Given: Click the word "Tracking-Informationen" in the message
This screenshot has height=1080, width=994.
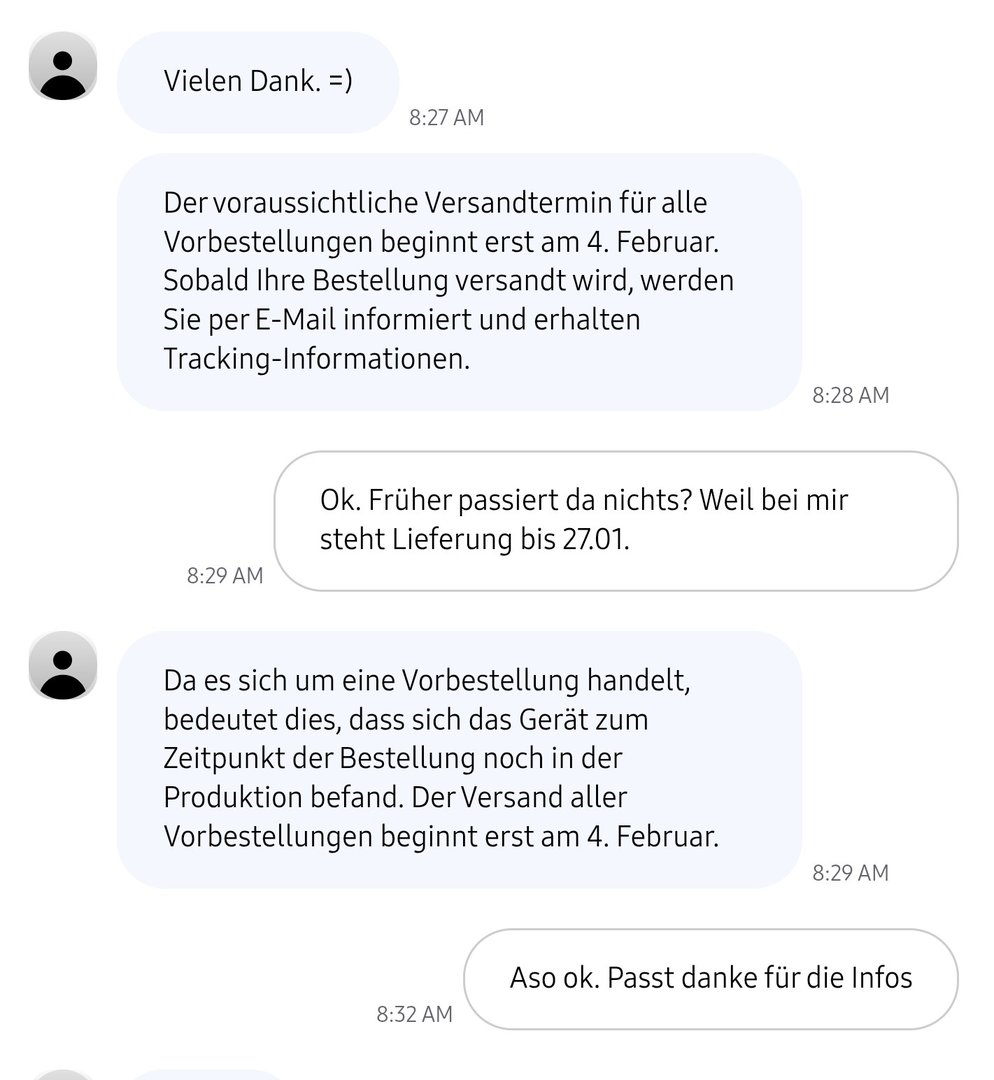Looking at the screenshot, I should pyautogui.click(x=316, y=360).
